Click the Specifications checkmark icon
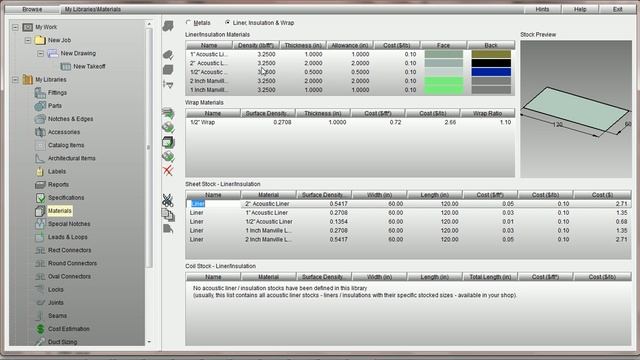 pos(40,198)
